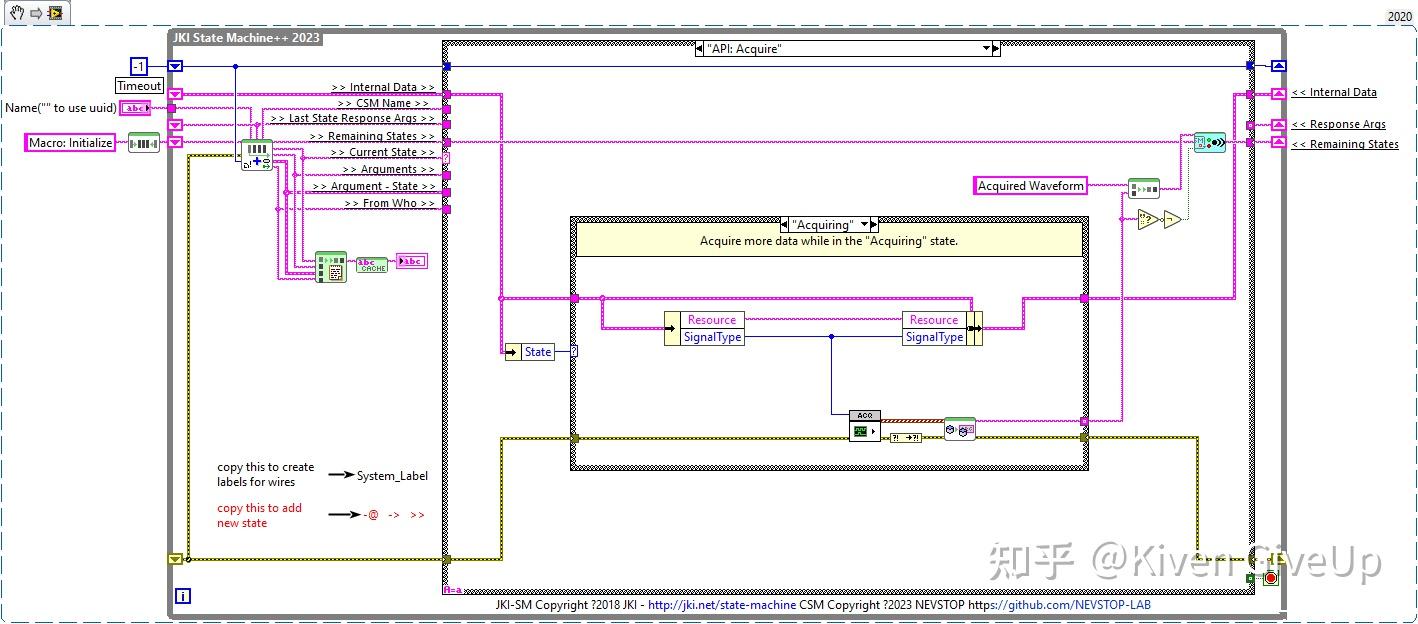This screenshot has width=1418, height=624.
Task: Select the build-state node beside Macro: Initialize
Action: coord(144,143)
